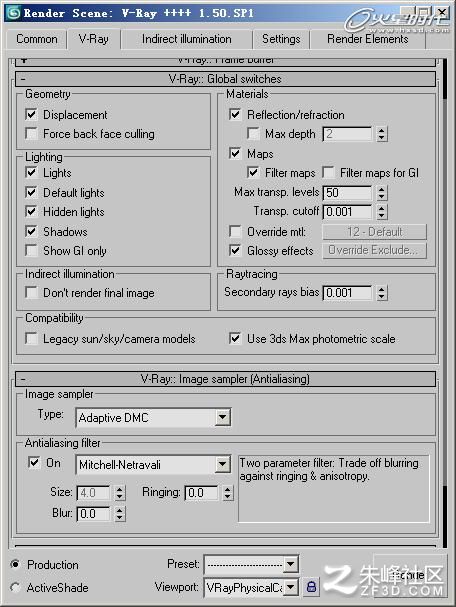
Task: Select the ActiveShade radio button
Action: point(15,587)
